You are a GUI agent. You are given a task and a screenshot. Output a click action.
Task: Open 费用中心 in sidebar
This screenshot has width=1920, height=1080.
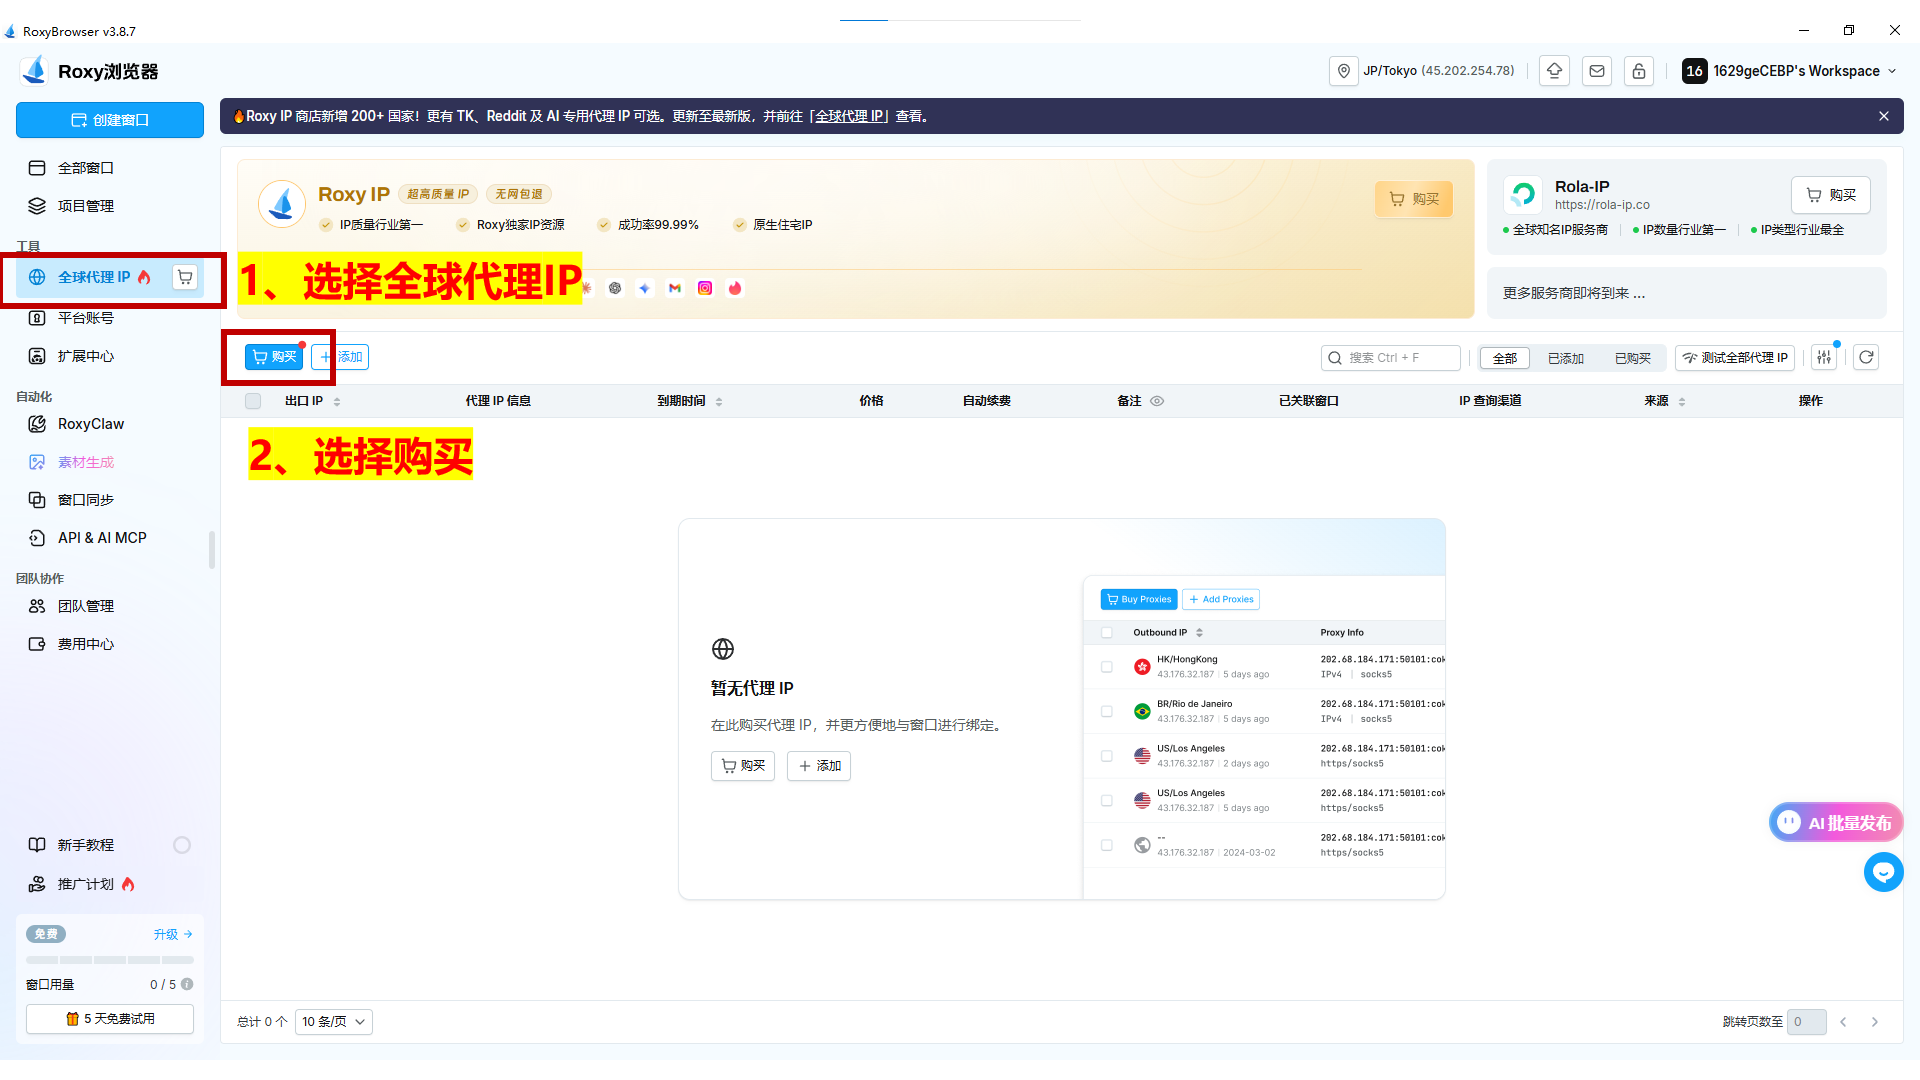coord(110,644)
